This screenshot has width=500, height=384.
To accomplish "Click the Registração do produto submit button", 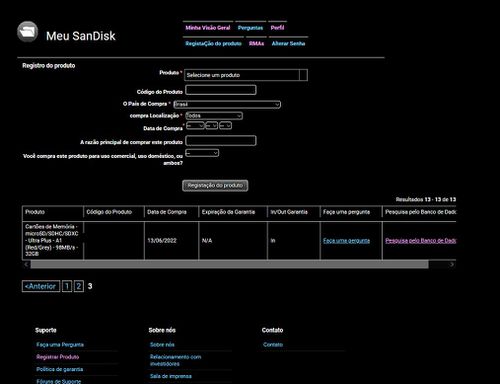I will click(215, 185).
